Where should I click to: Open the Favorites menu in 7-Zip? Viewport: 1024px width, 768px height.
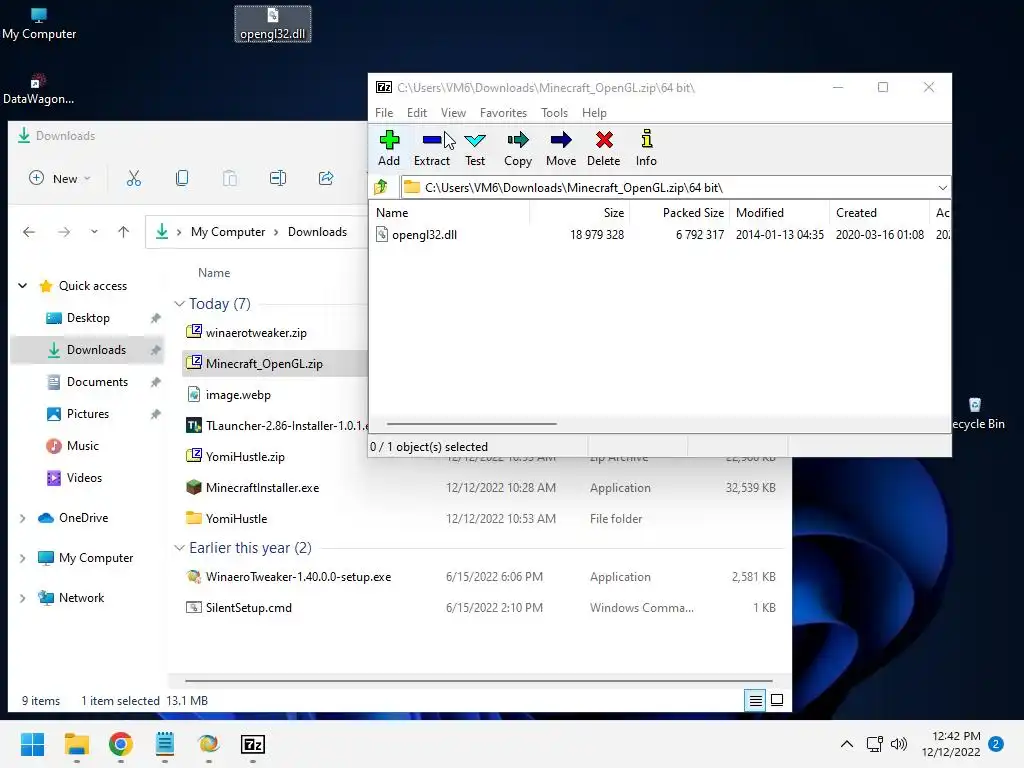coord(503,113)
